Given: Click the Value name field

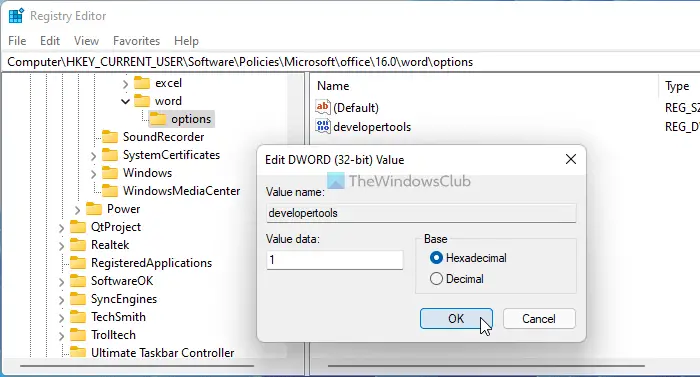Looking at the screenshot, I should pyautogui.click(x=421, y=213).
